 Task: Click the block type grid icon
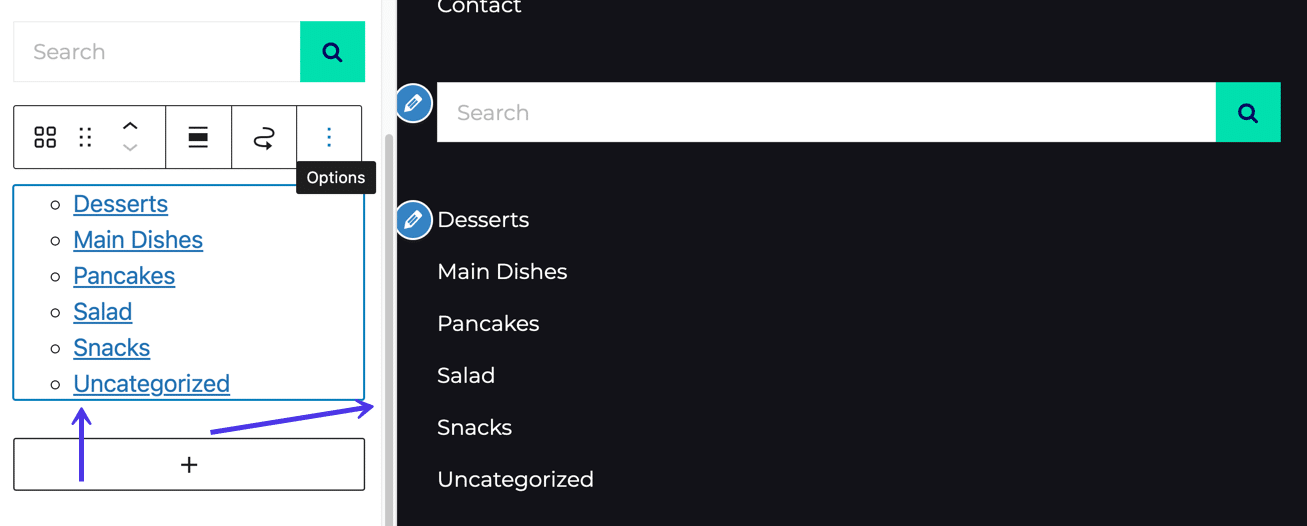[45, 138]
